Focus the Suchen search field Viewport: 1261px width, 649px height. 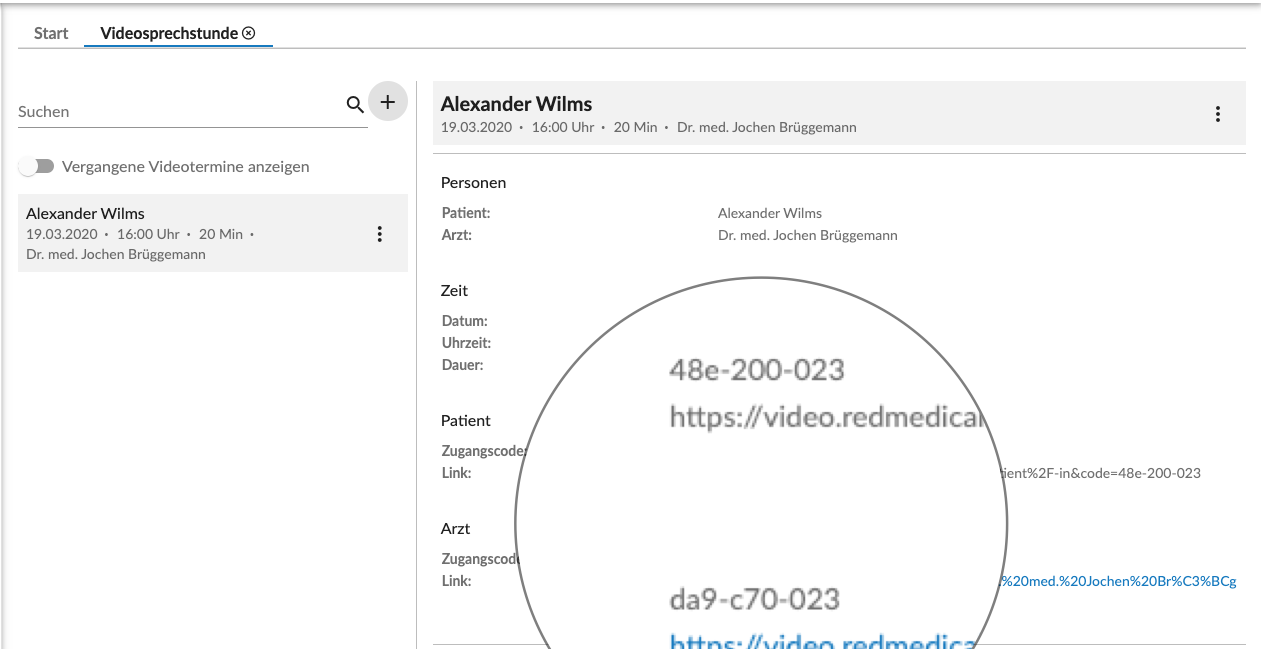pyautogui.click(x=180, y=112)
